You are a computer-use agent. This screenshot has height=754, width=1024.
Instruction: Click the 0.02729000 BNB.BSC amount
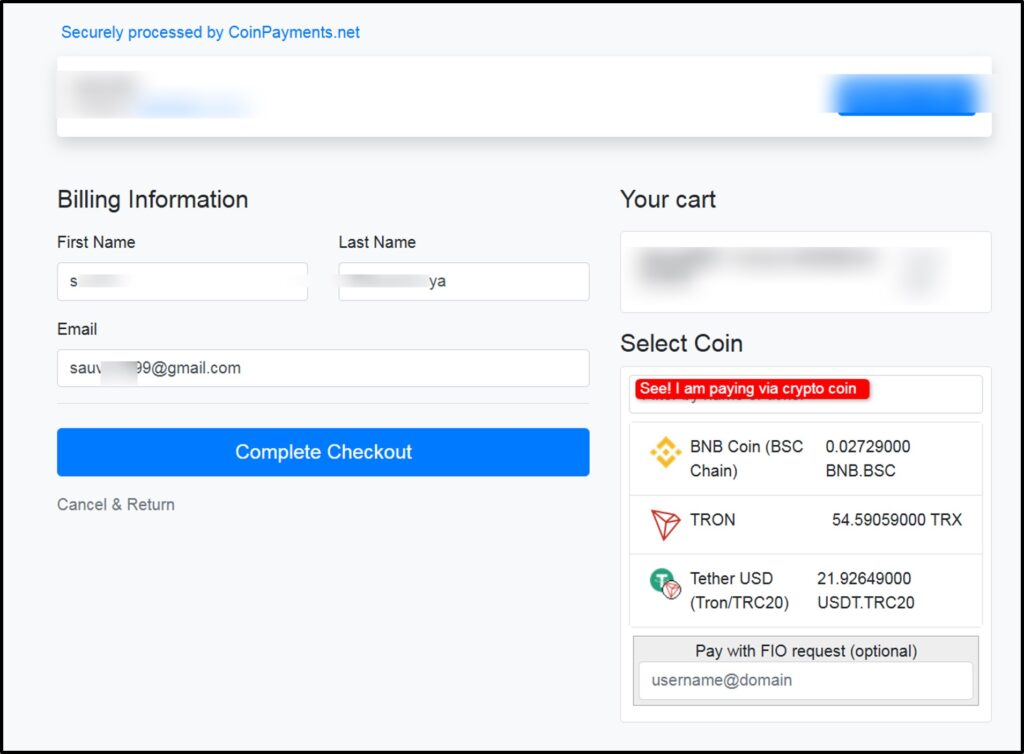tap(867, 458)
